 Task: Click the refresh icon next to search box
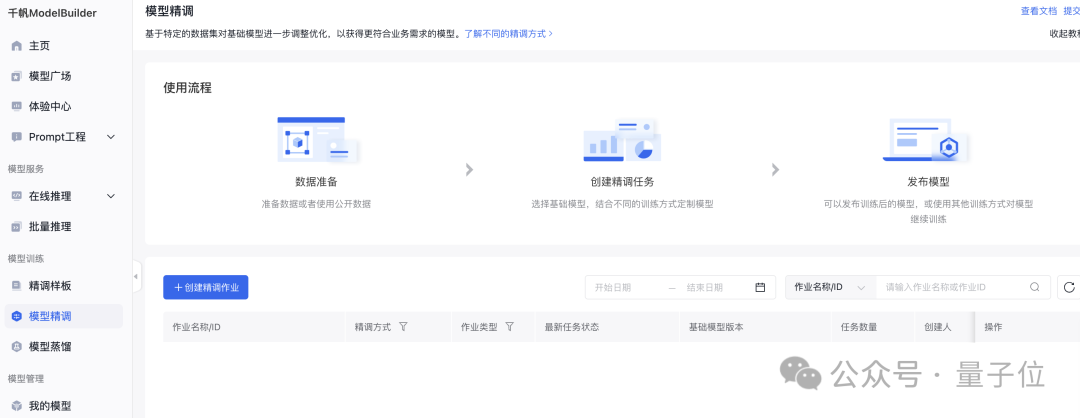point(1069,287)
